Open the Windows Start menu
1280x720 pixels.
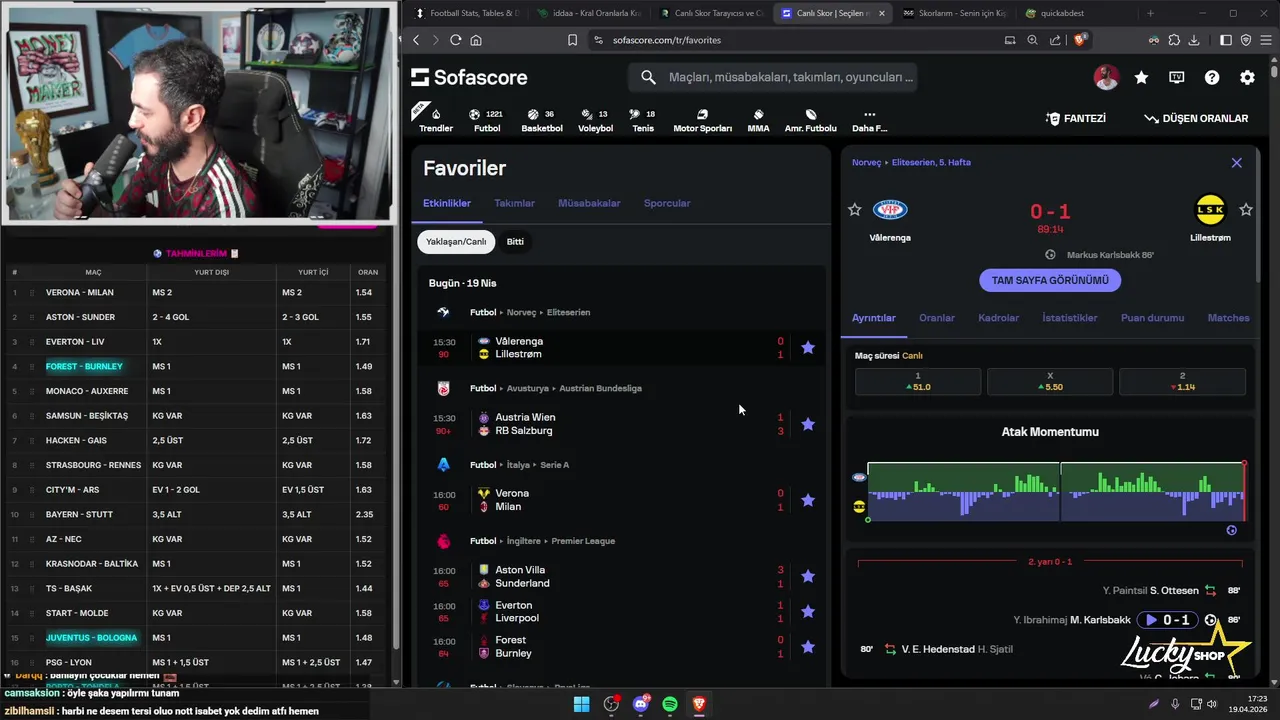(x=581, y=704)
